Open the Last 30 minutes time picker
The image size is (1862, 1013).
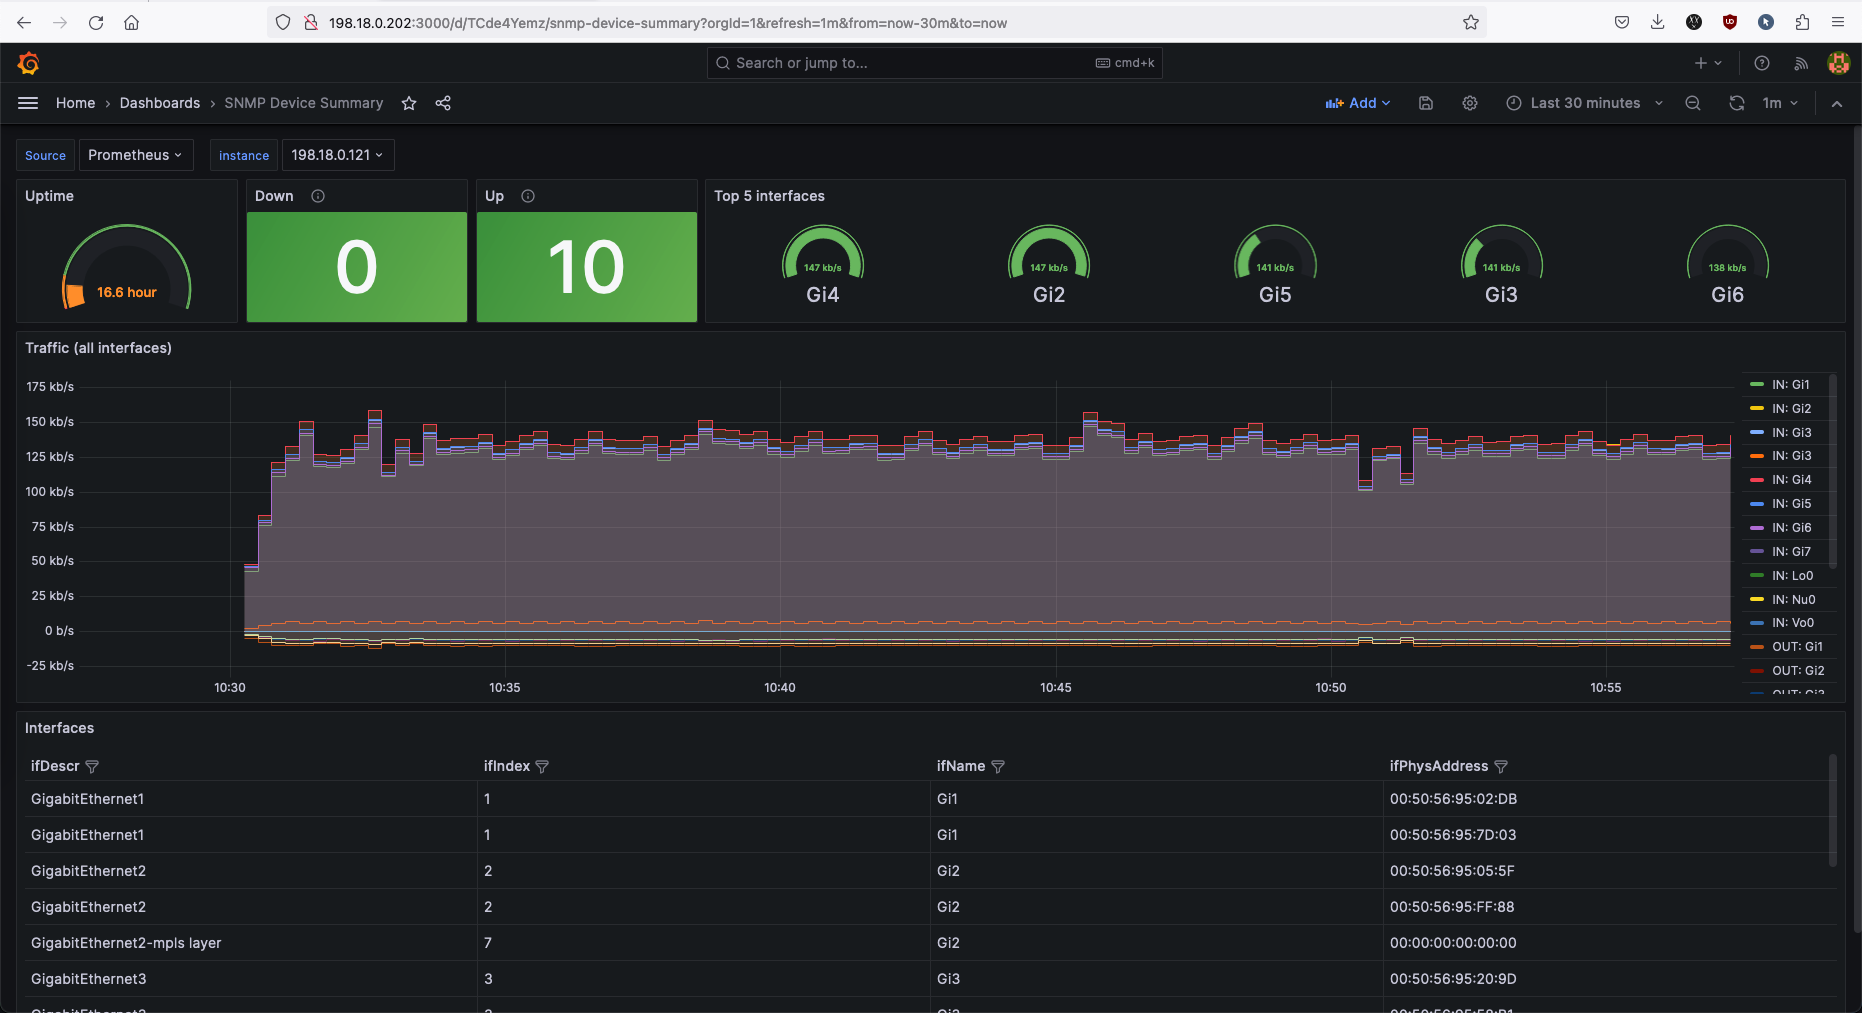pos(1585,103)
